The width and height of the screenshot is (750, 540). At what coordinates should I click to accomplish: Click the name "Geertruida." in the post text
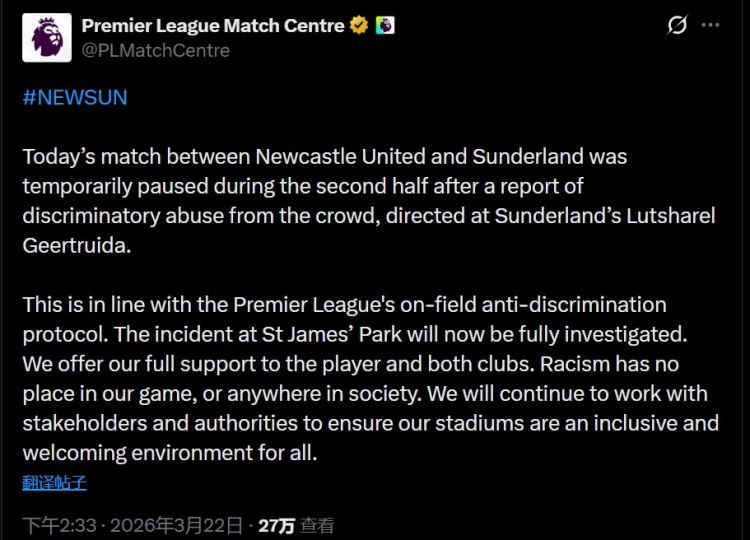click(x=77, y=245)
